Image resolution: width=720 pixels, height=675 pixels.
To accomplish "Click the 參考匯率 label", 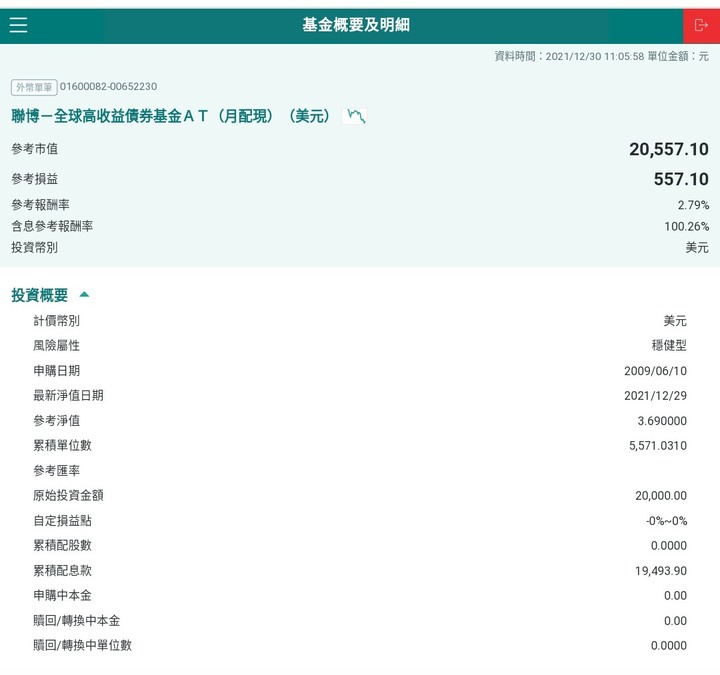I will [x=56, y=470].
